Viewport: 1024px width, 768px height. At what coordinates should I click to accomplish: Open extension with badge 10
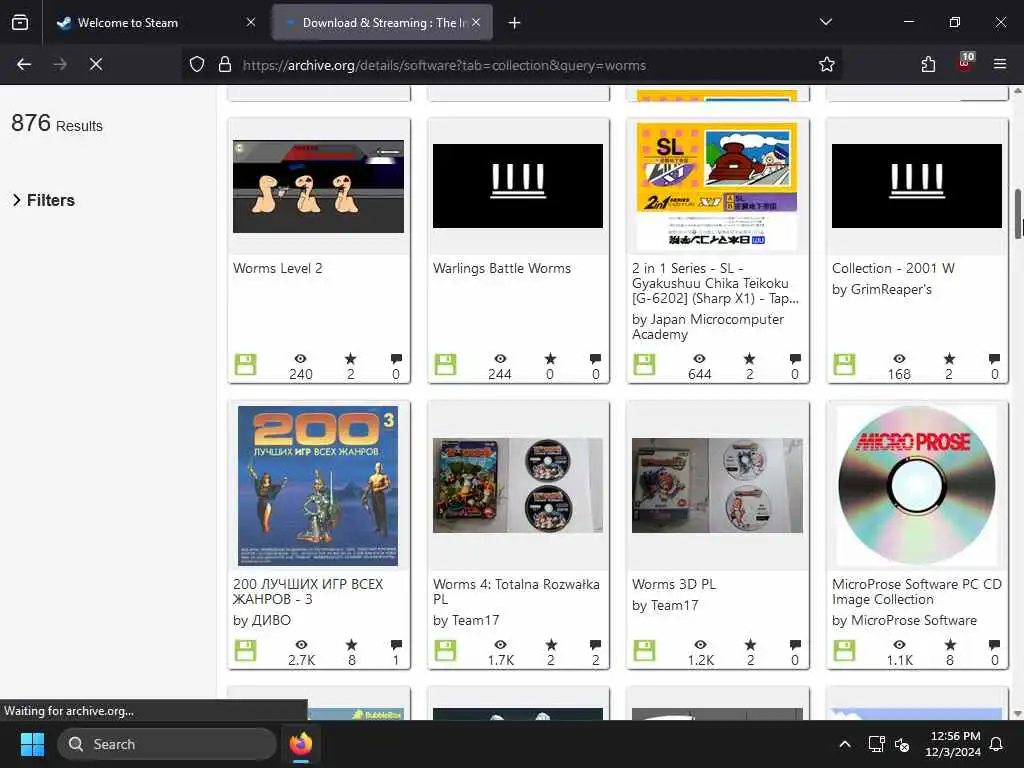tap(965, 63)
